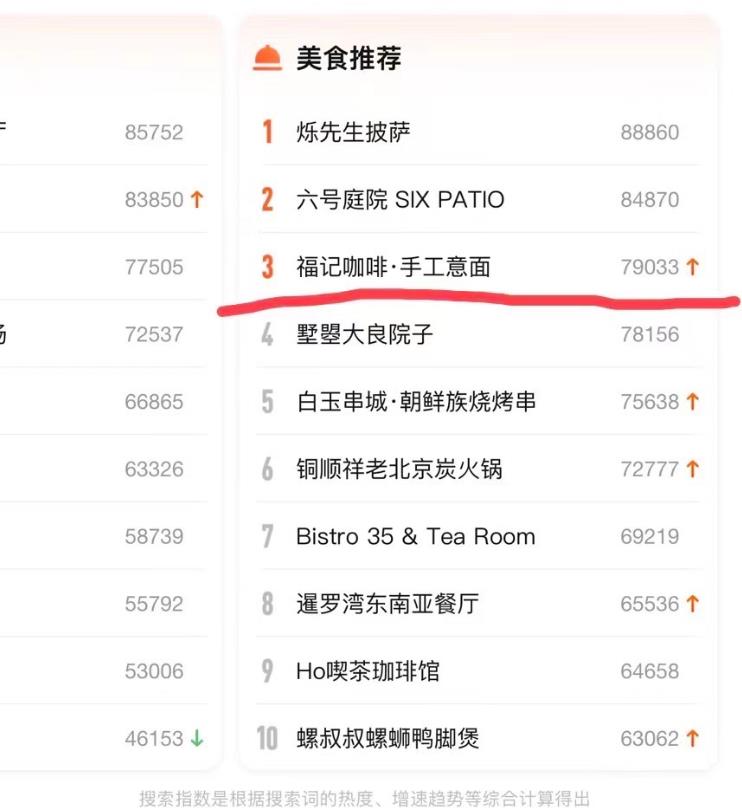The width and height of the screenshot is (742, 808).
Task: Open Ho喫茶珈琲馆 listing
Action: [367, 671]
